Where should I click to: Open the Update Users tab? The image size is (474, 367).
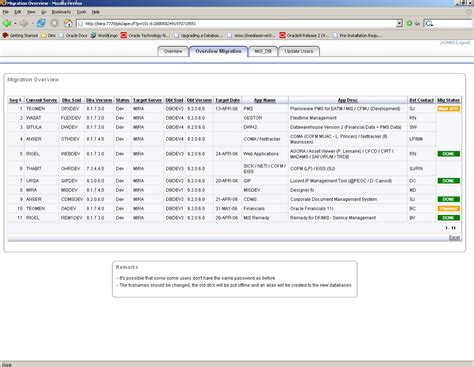coord(299,51)
